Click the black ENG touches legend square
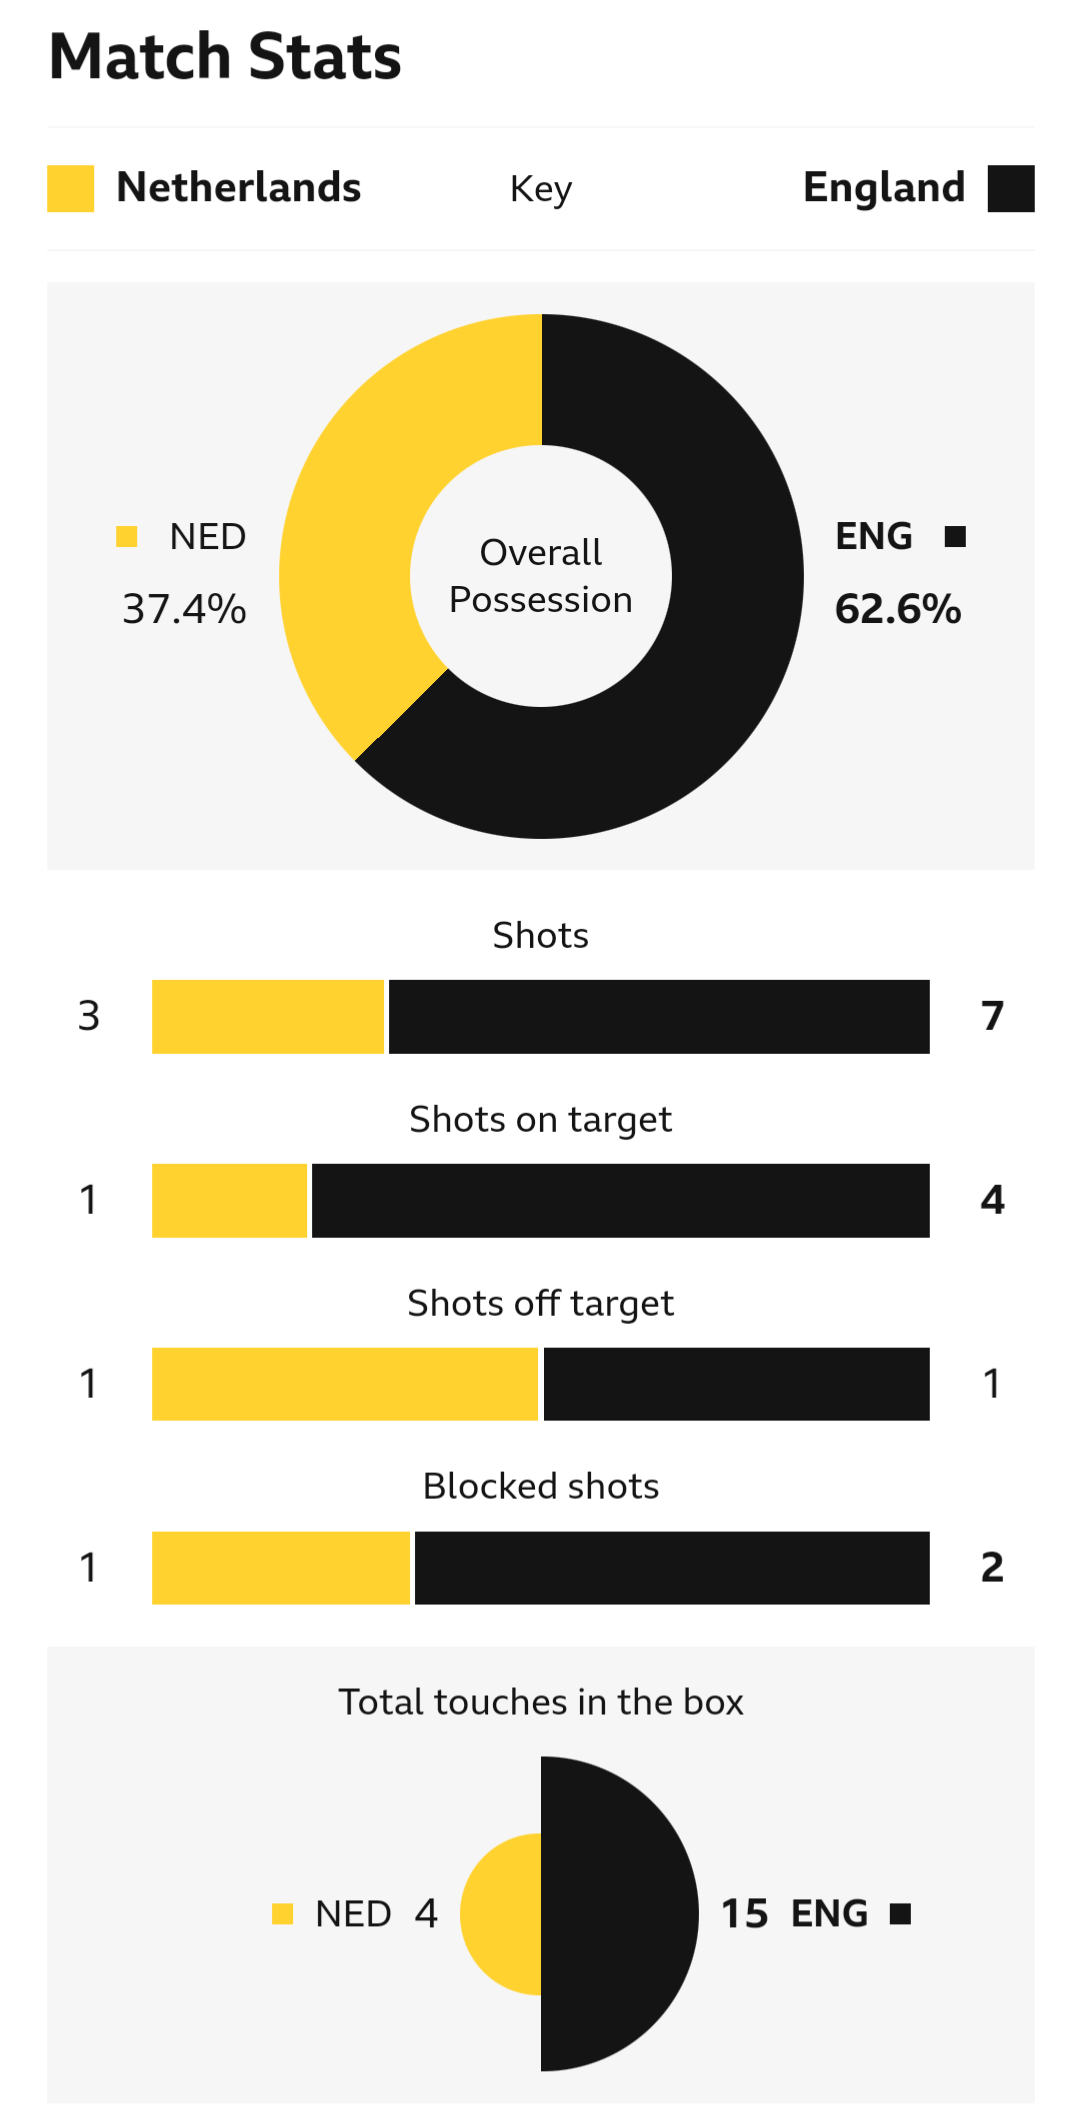The width and height of the screenshot is (1080, 2111). 901,1914
